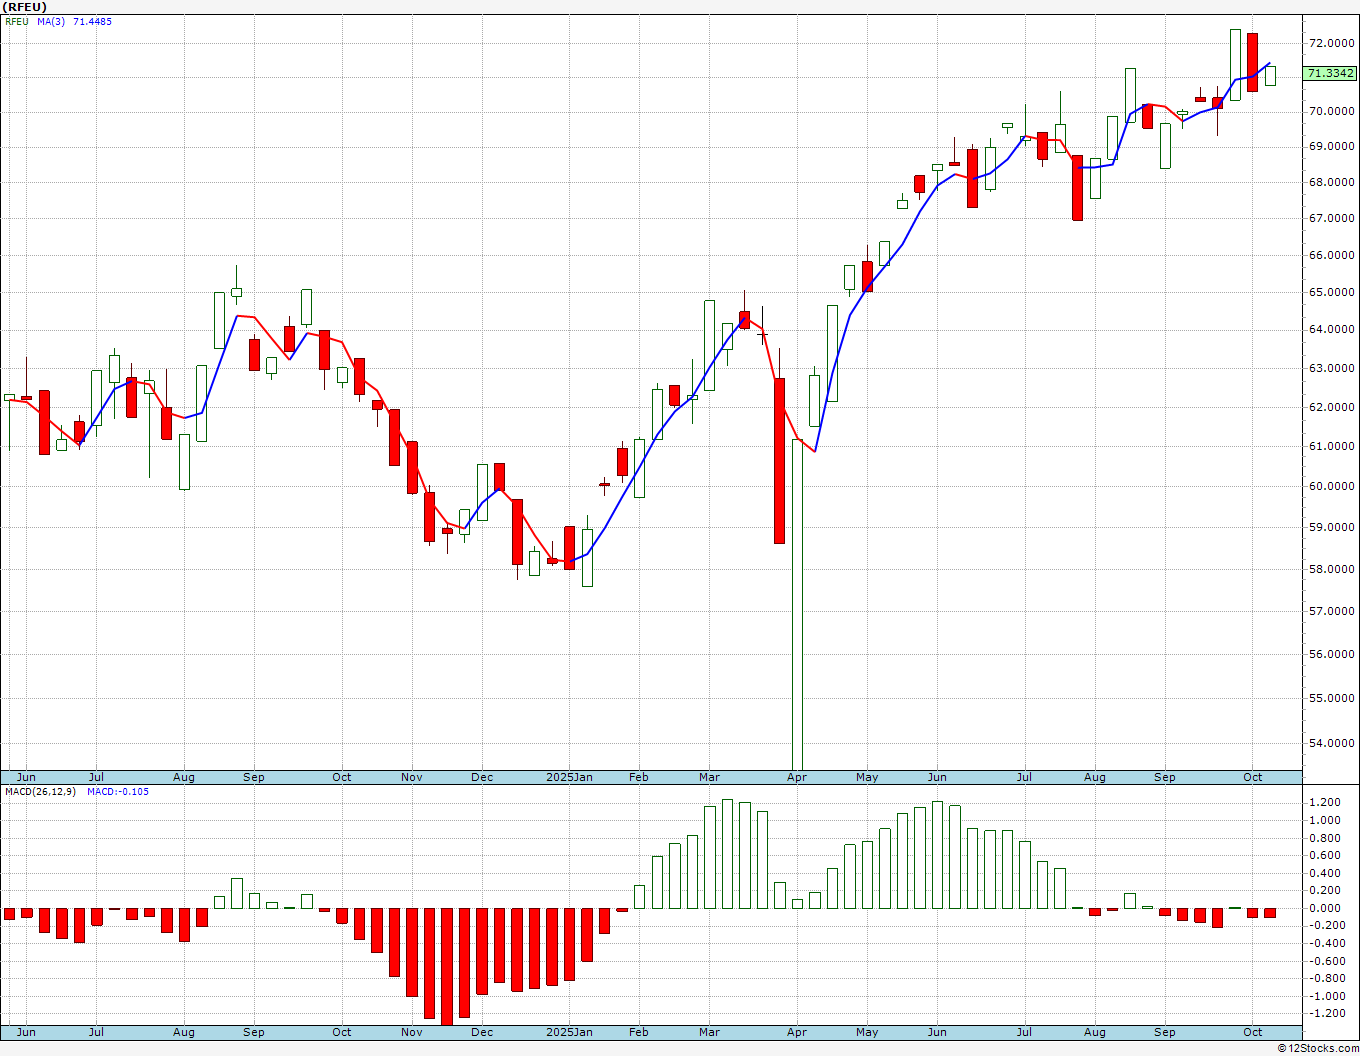Image resolution: width=1360 pixels, height=1056 pixels.
Task: Click "2025Jan" on the MACD panel time axis
Action: [x=569, y=1032]
